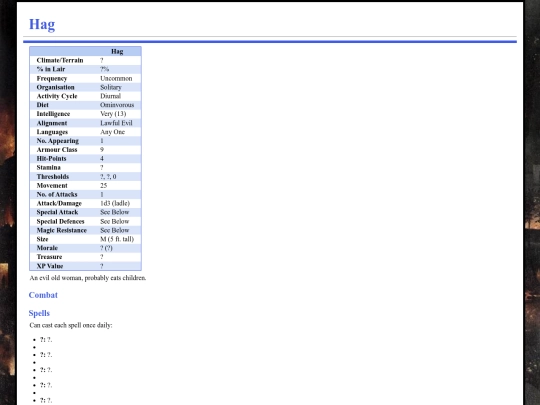Viewport: 540px width, 405px height.
Task: Select the Spells section heading
Action: [39, 313]
